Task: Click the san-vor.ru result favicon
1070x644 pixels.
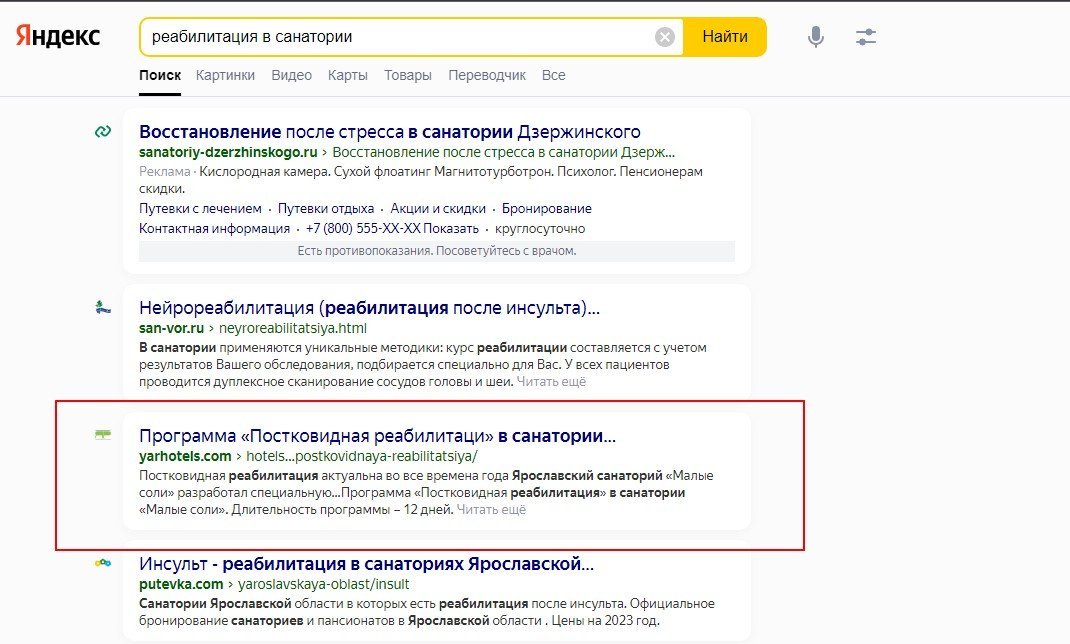Action: 103,307
